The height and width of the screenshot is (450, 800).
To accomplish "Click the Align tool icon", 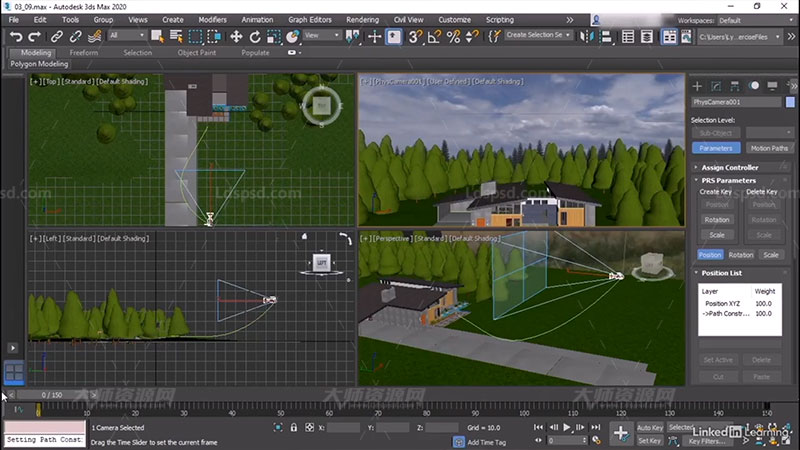I will 606,36.
